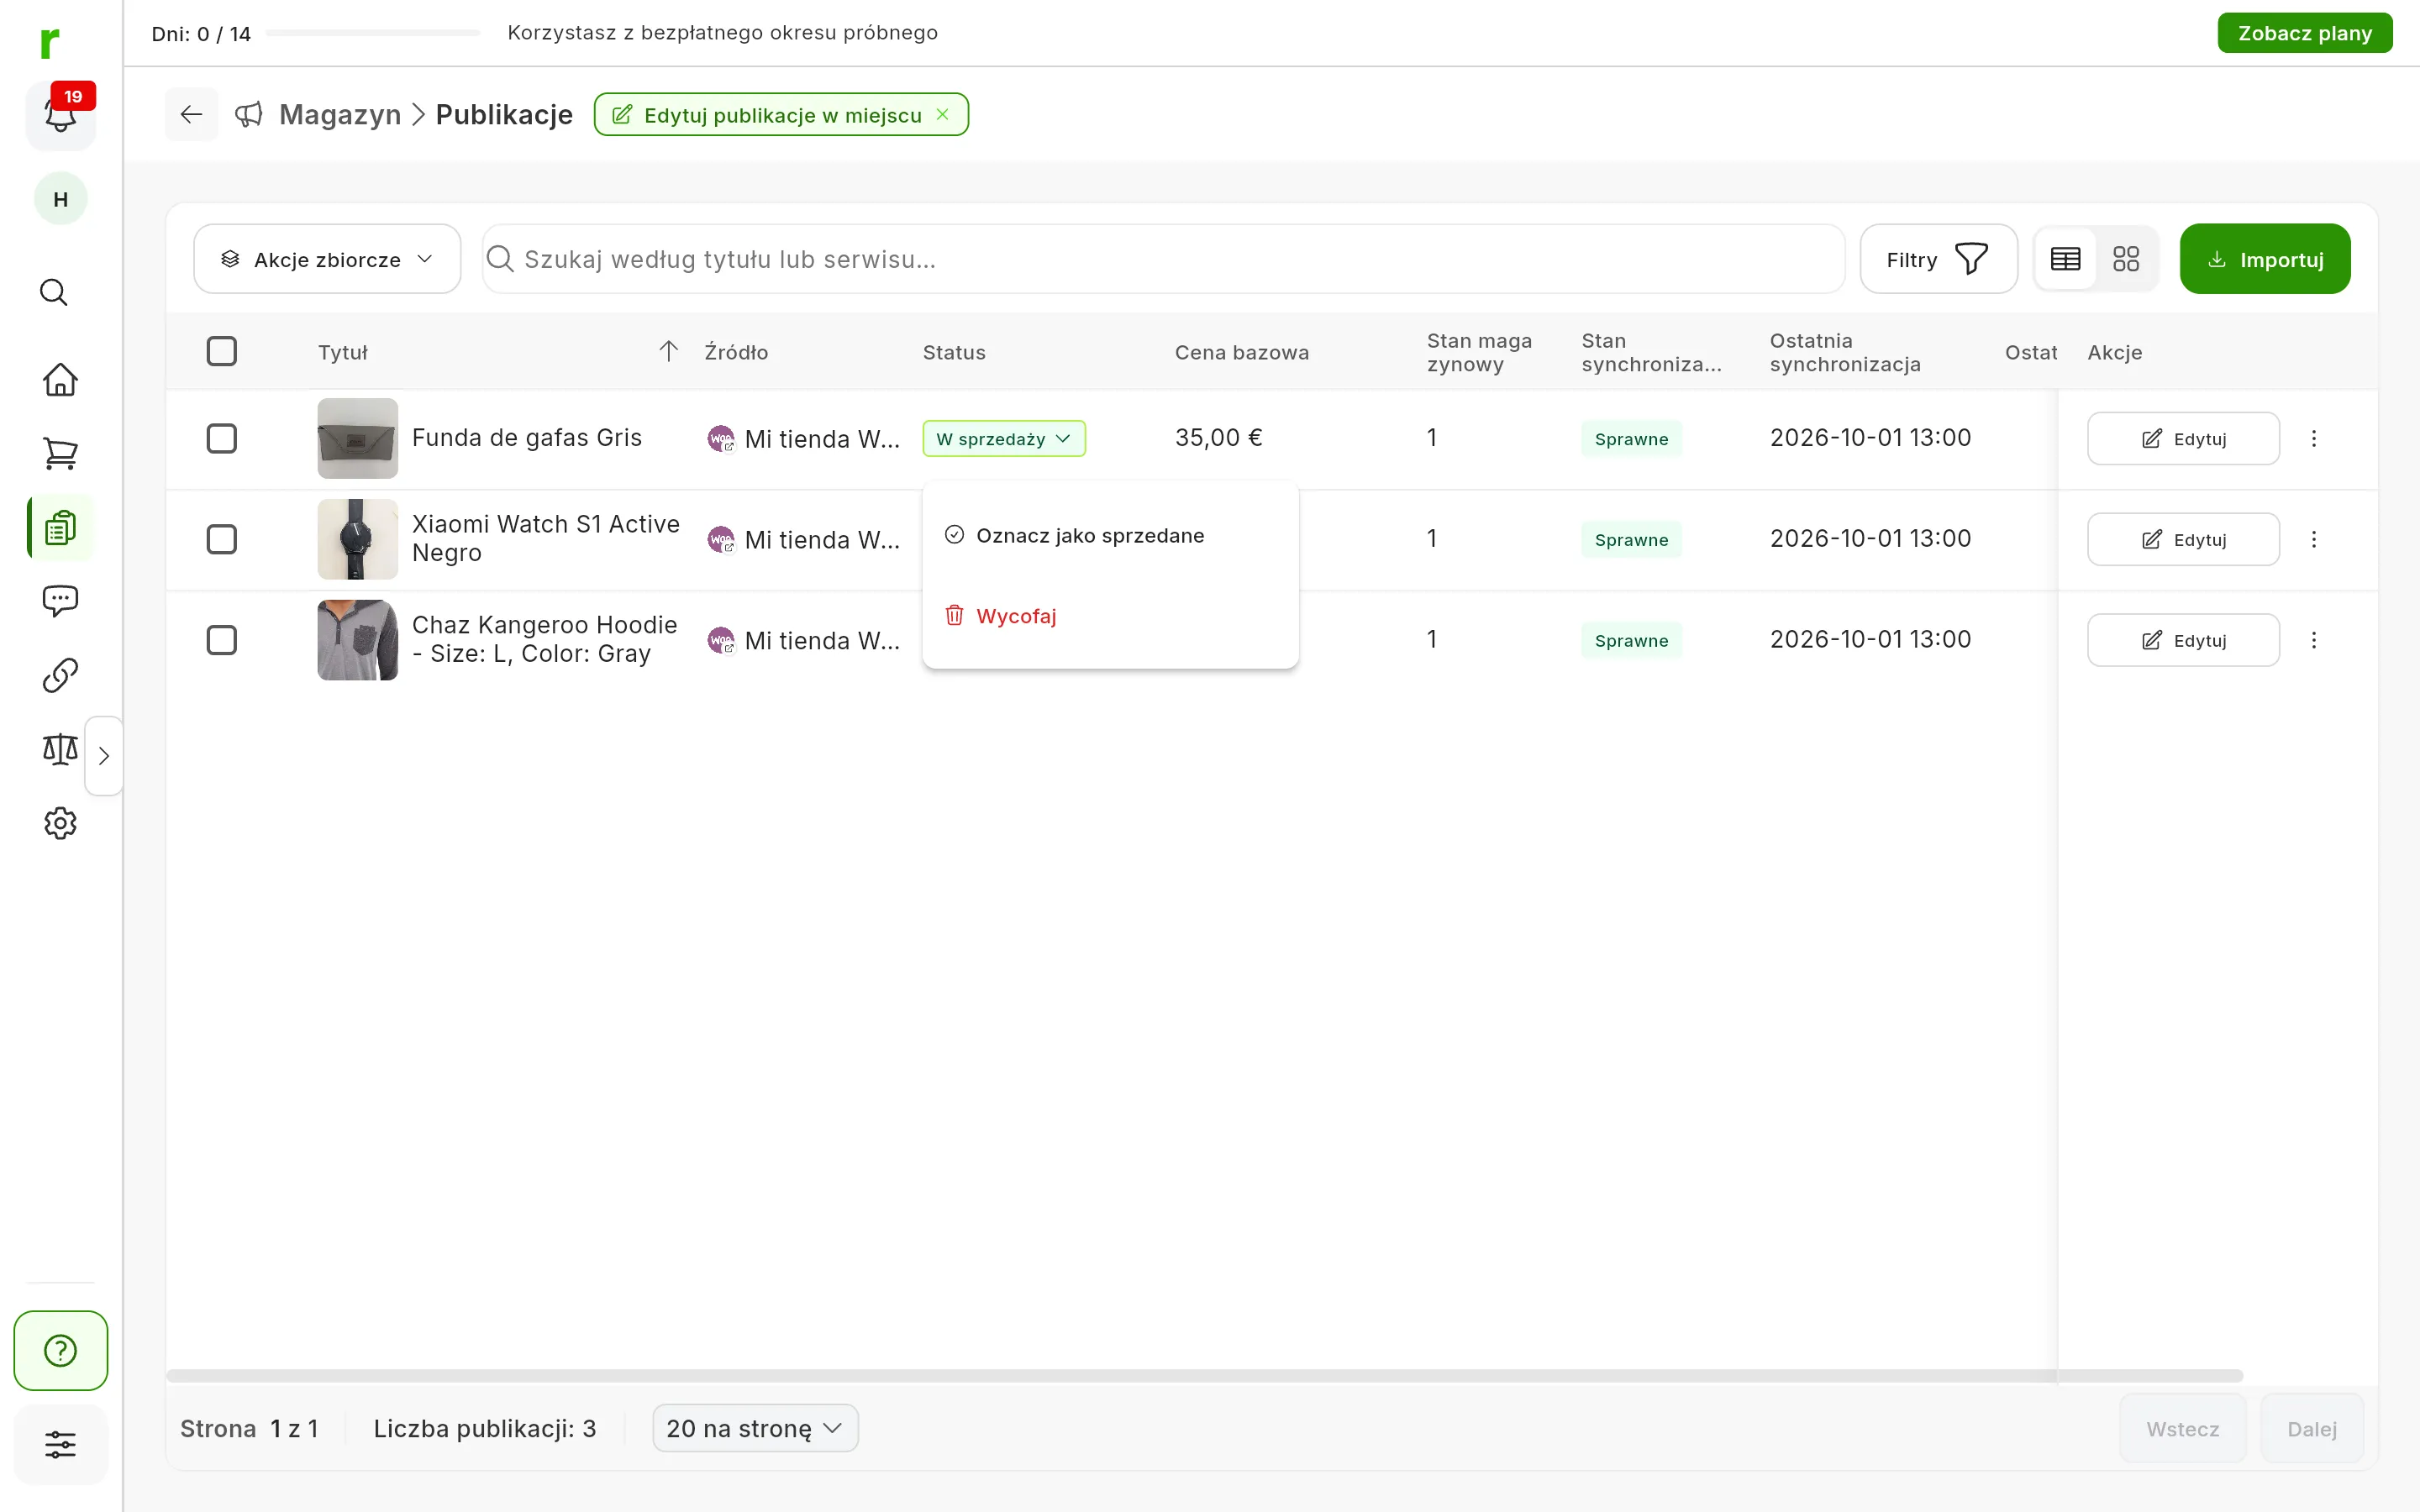The image size is (2420, 1512).
Task: Switch to grid view
Action: pos(2126,259)
